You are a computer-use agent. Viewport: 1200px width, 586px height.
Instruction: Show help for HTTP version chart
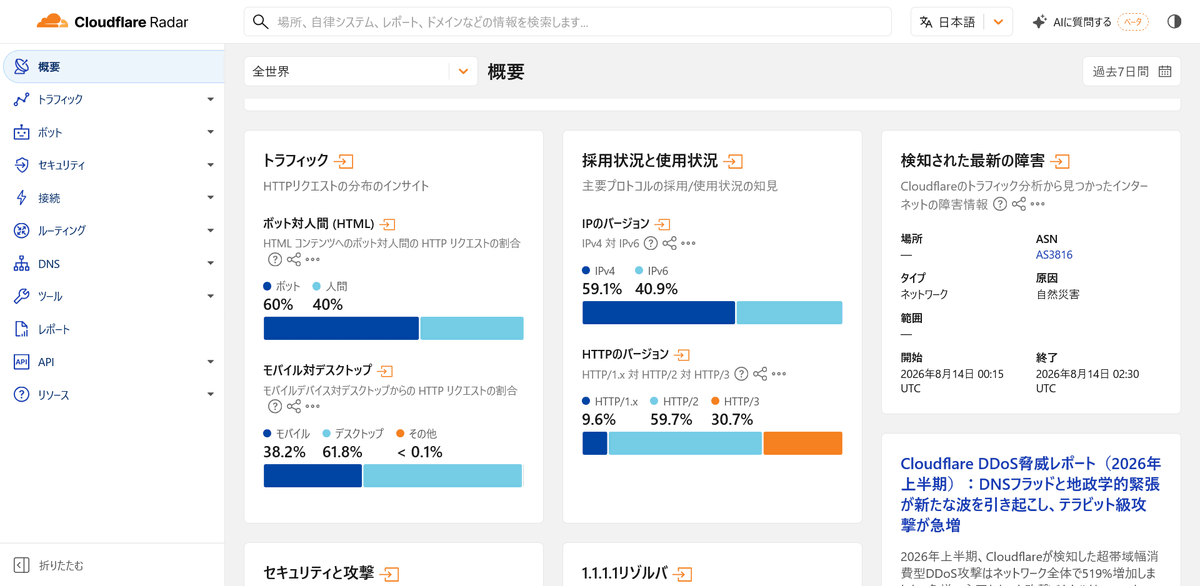(741, 374)
